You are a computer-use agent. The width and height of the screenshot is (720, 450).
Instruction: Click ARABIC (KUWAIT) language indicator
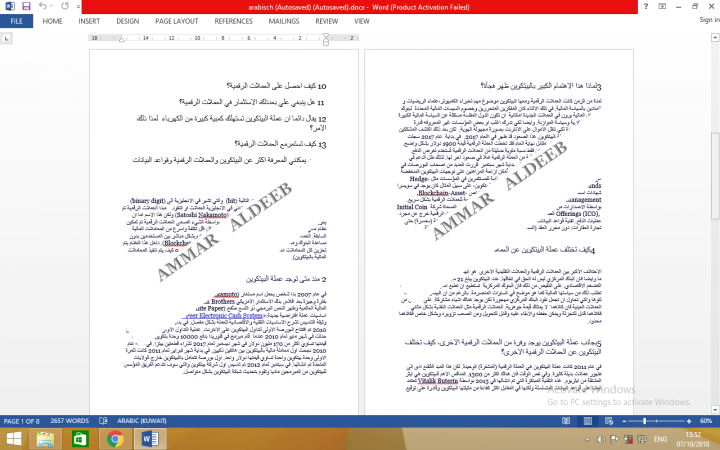tap(142, 421)
